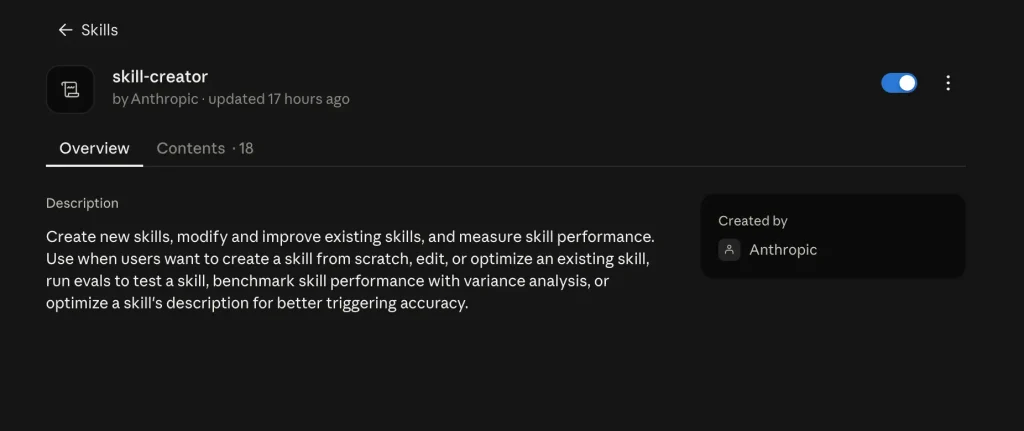
Task: Click the 'Created by' label
Action: pos(752,221)
